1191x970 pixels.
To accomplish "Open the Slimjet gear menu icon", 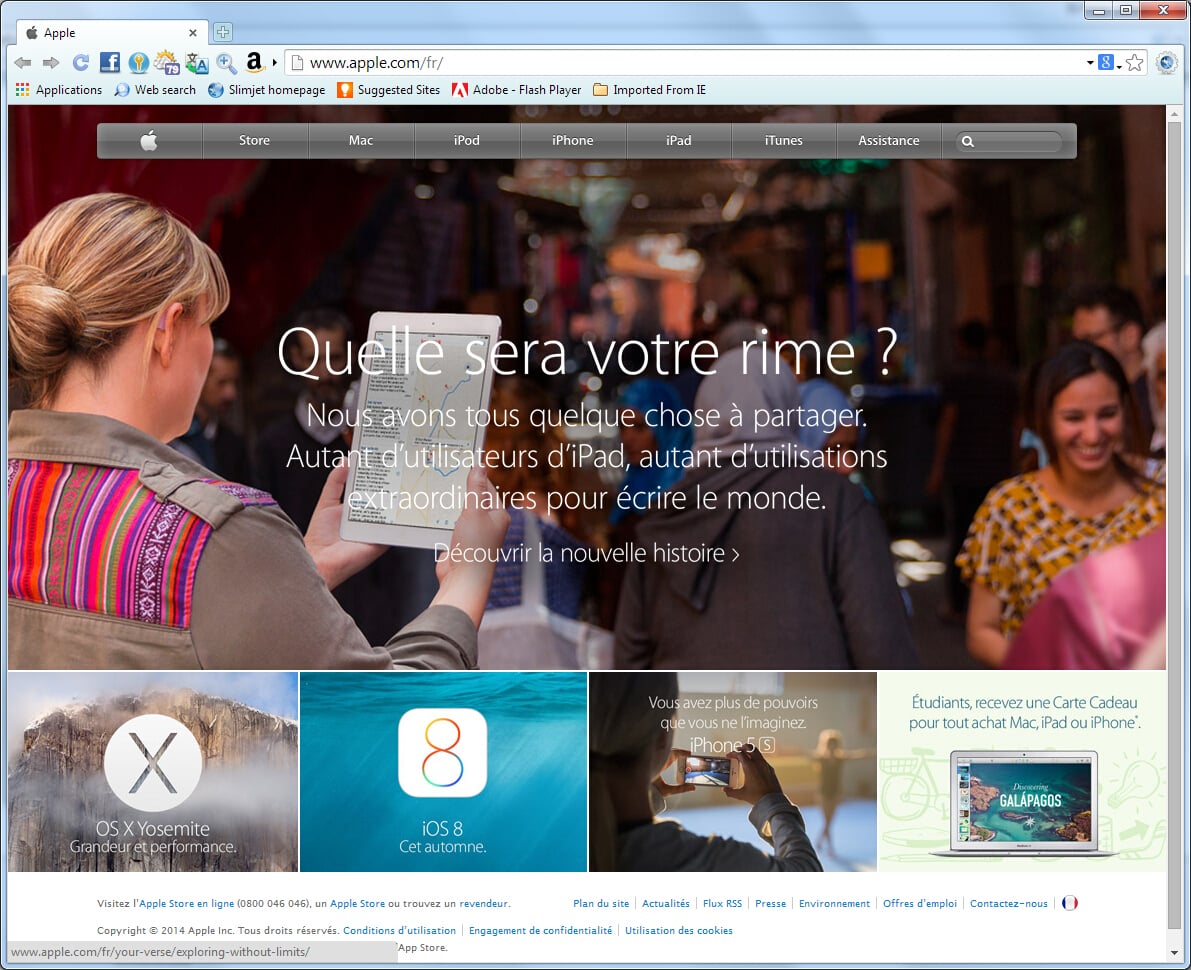I will pyautogui.click(x=1167, y=62).
